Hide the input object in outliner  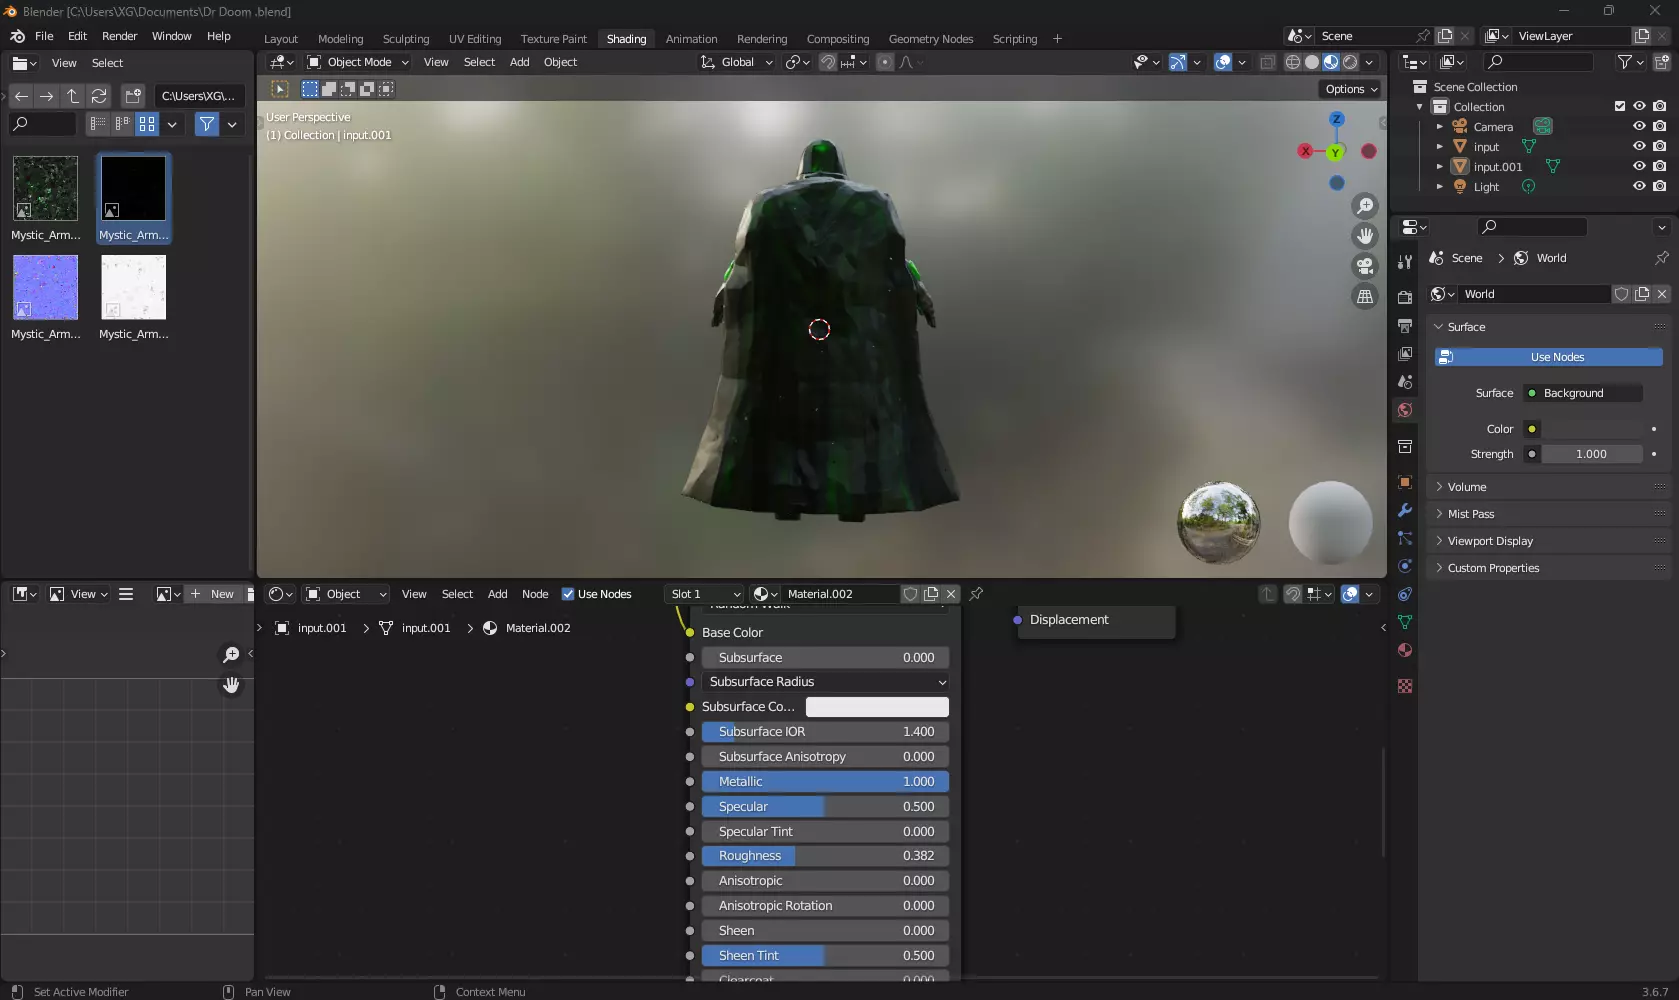click(1639, 147)
